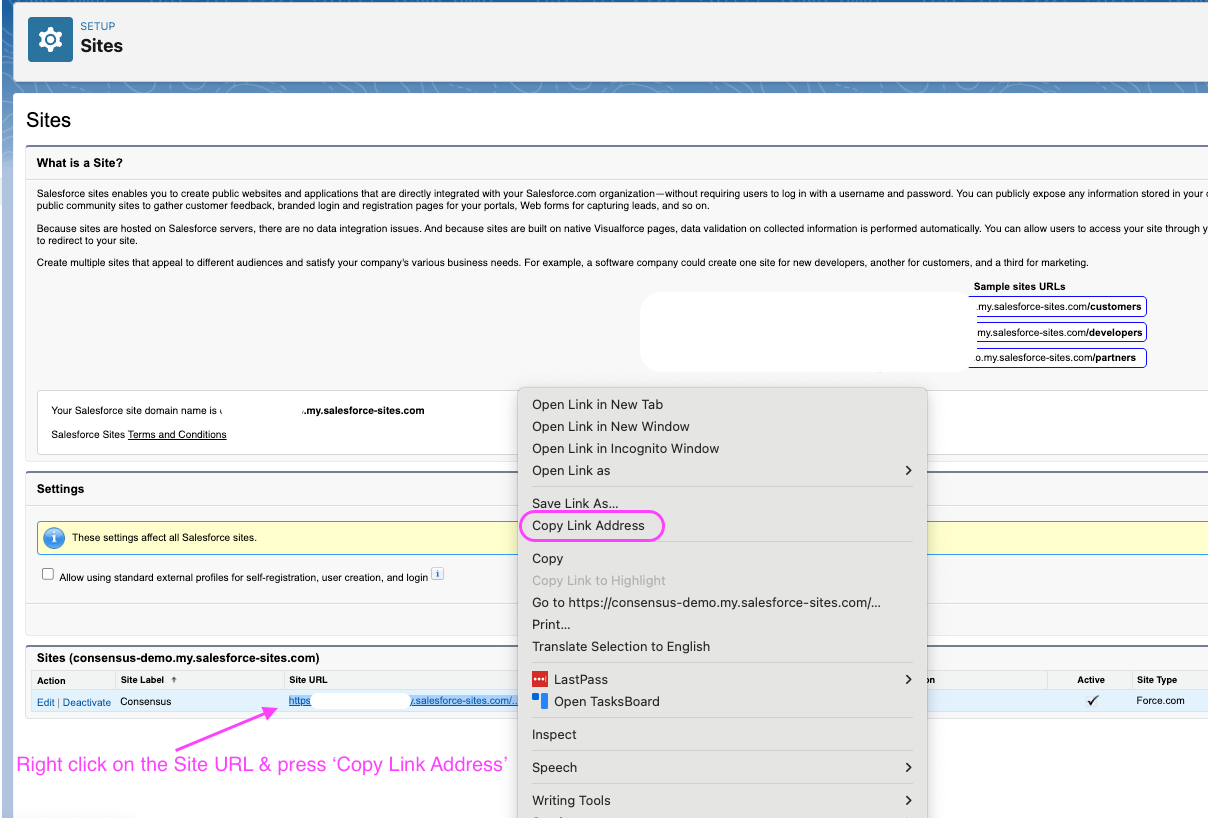Image resolution: width=1208 pixels, height=818 pixels.
Task: Click the TasksBoard icon in context menu
Action: pyautogui.click(x=540, y=701)
